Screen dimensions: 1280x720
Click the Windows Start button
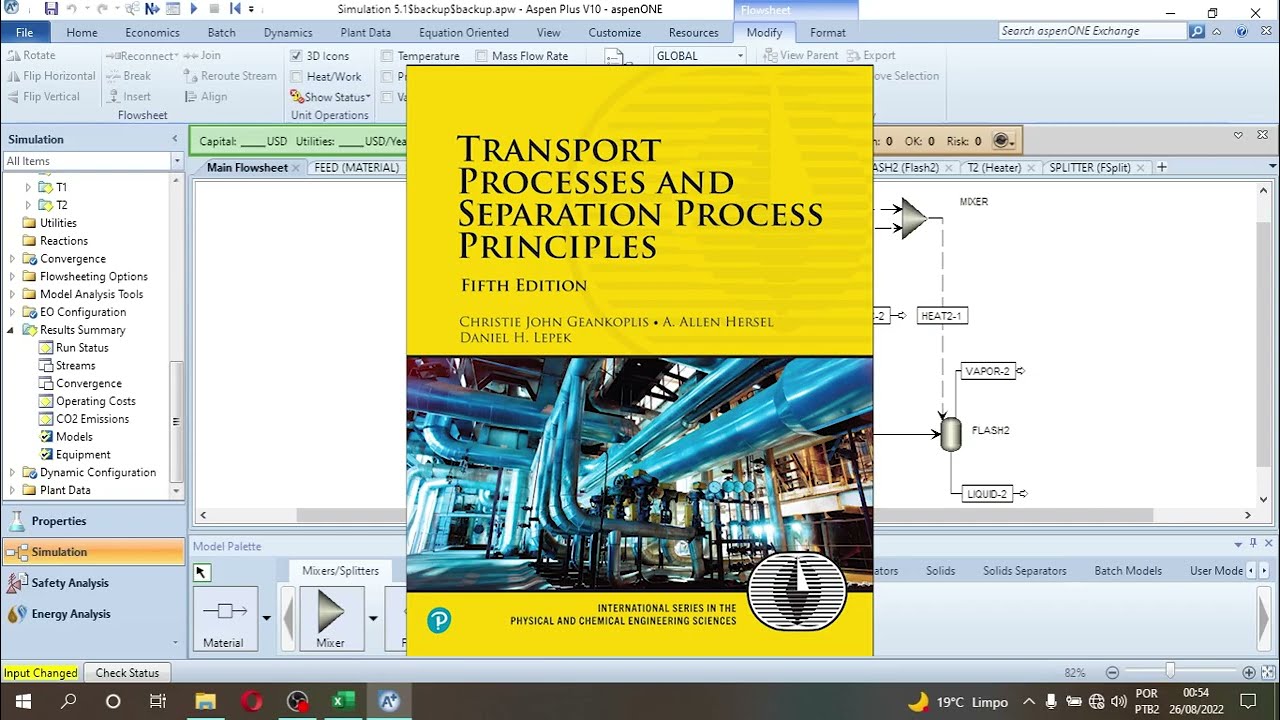pyautogui.click(x=22, y=701)
